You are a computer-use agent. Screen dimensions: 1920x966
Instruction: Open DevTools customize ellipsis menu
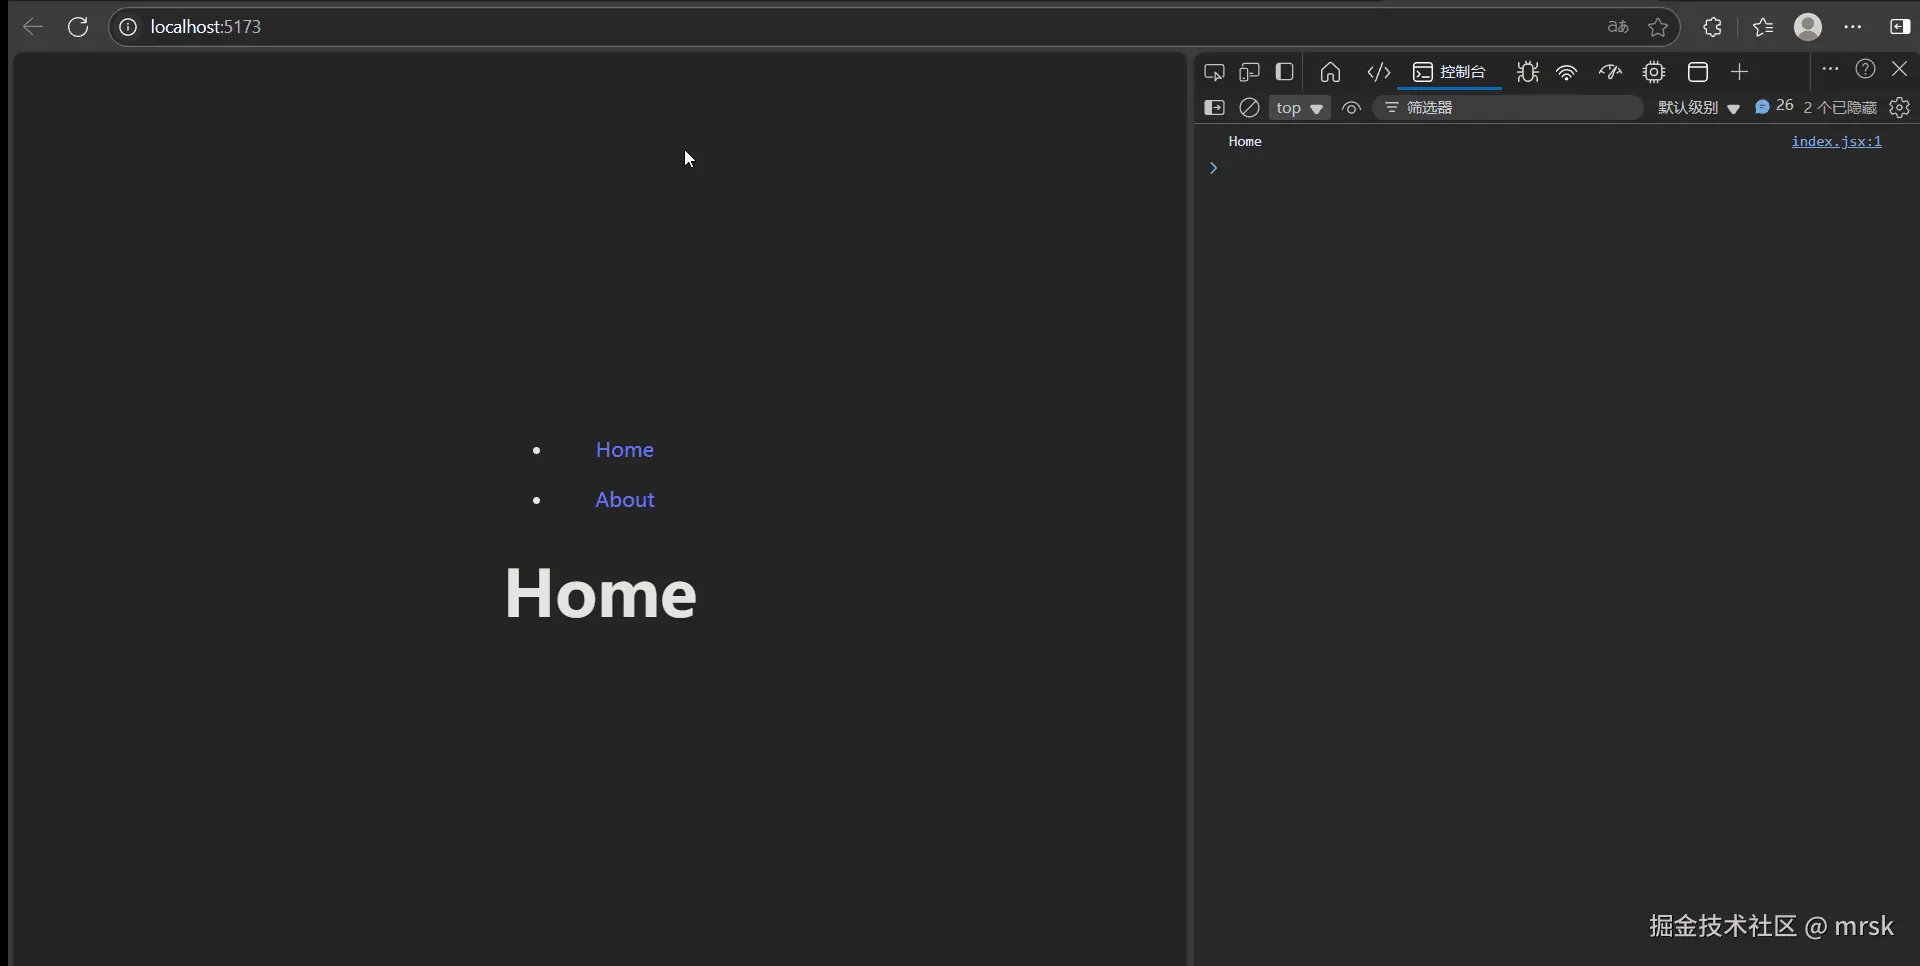pyautogui.click(x=1830, y=69)
